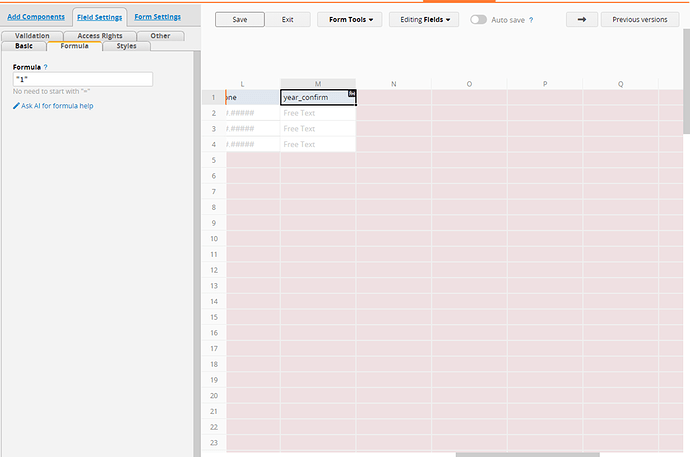
Task: Select column Q header
Action: point(620,84)
